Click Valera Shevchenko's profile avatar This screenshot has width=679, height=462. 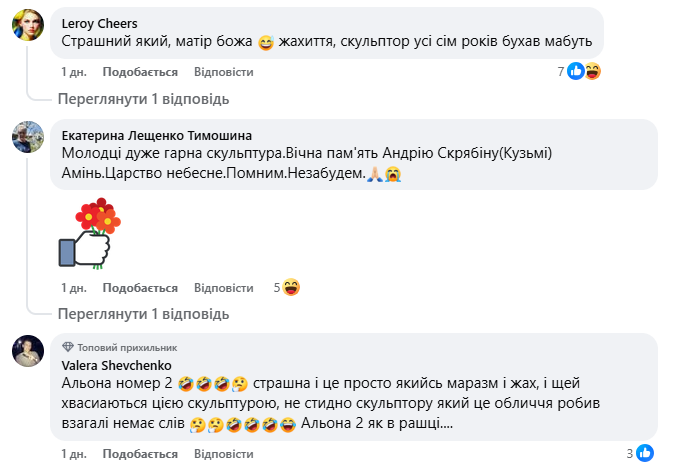coord(27,351)
